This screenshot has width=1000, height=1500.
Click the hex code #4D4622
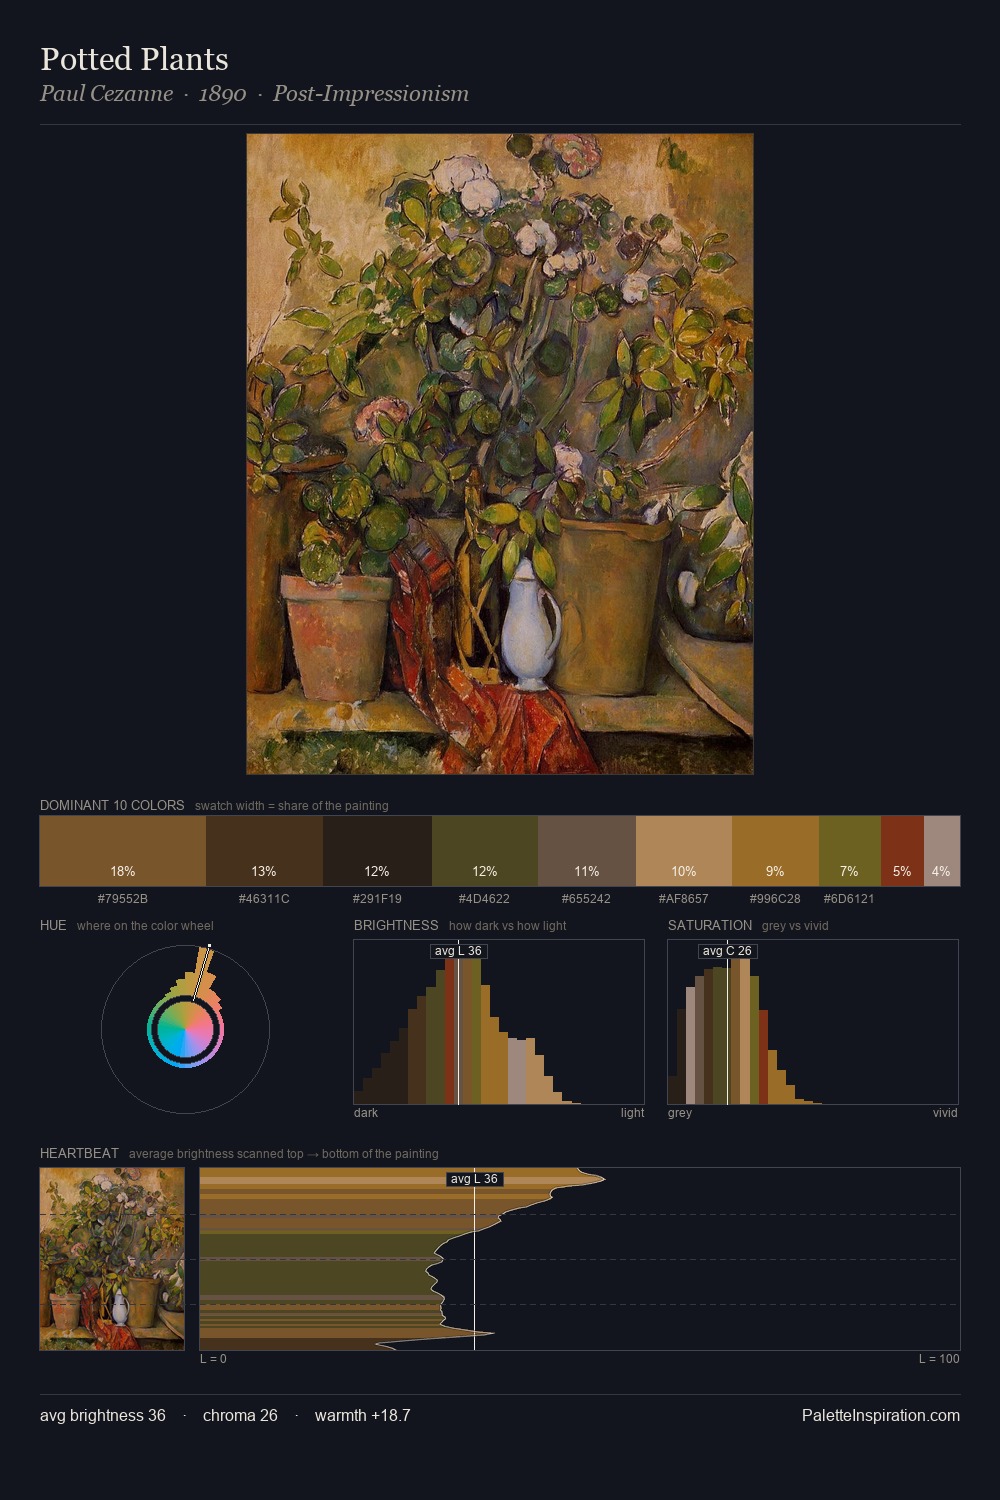click(x=485, y=898)
